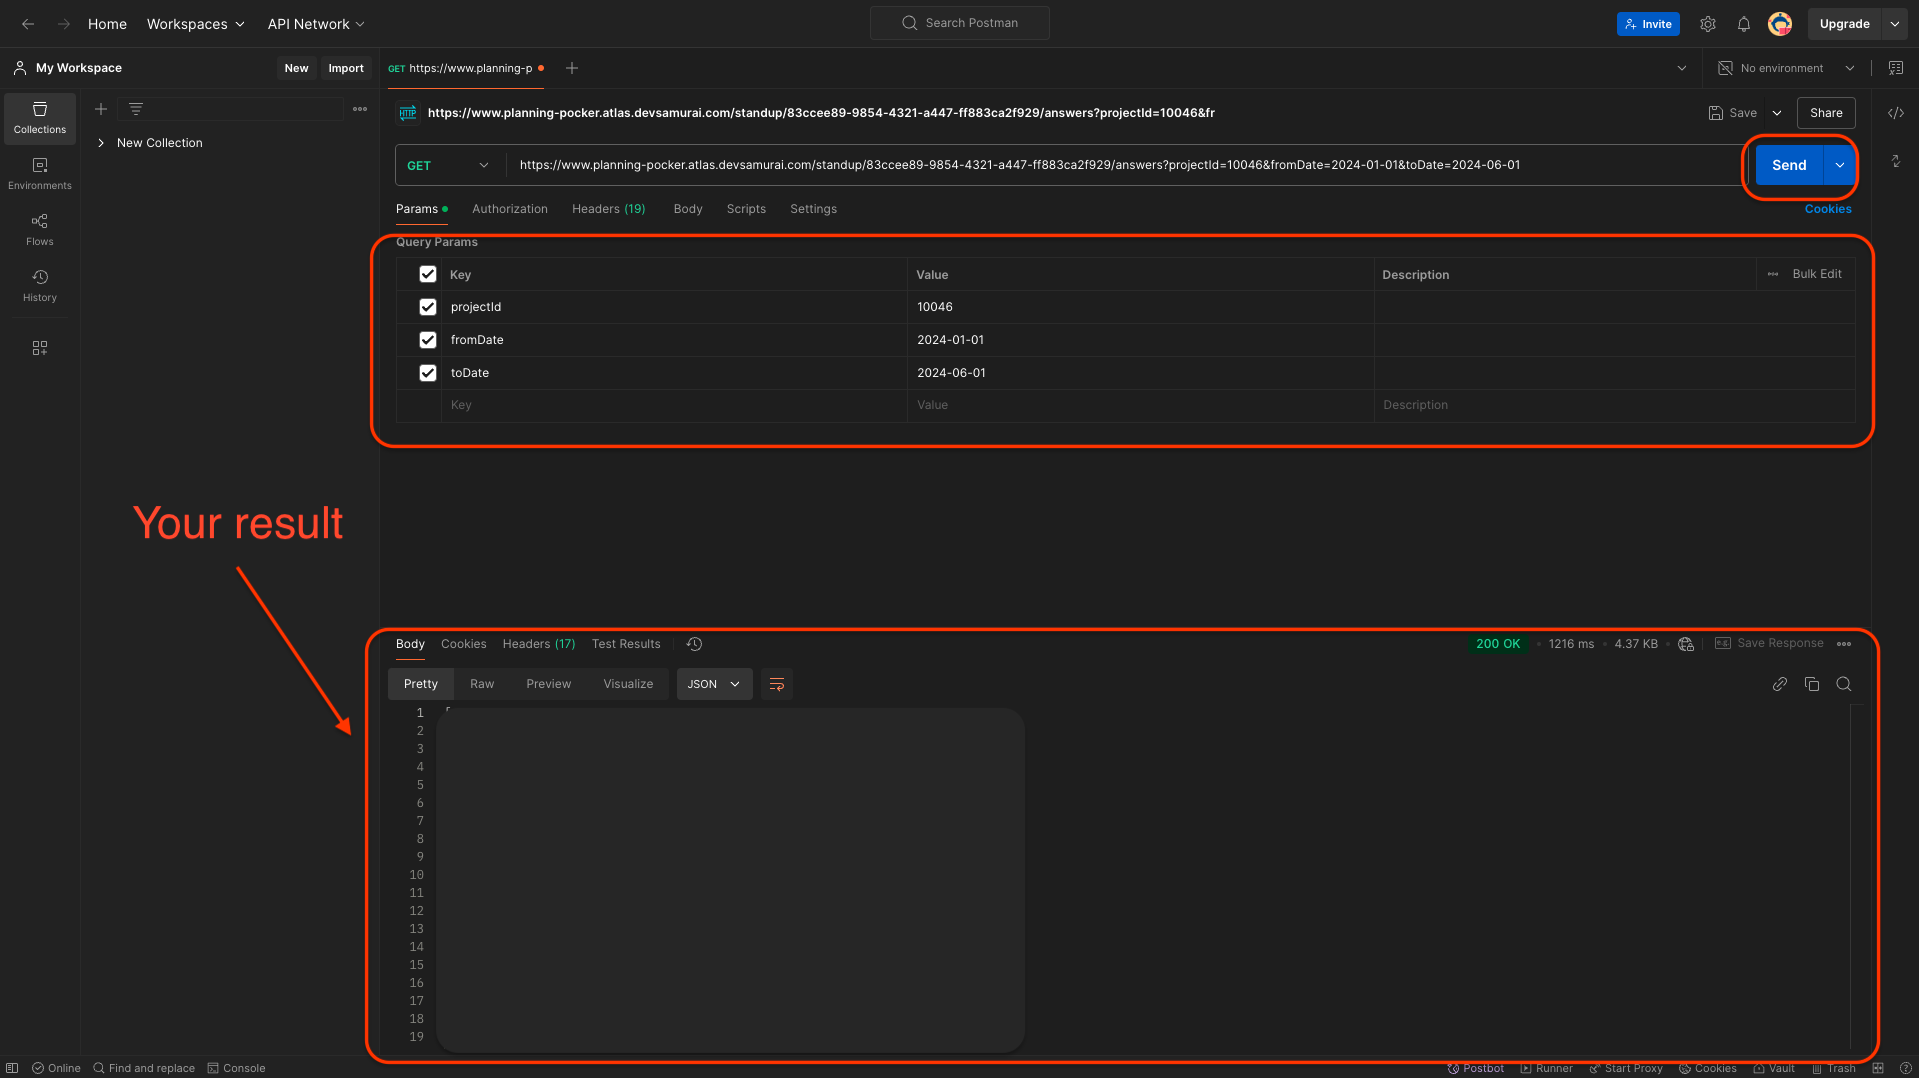This screenshot has width=1919, height=1078.
Task: Uncheck the projectId parameter checkbox
Action: pyautogui.click(x=428, y=307)
